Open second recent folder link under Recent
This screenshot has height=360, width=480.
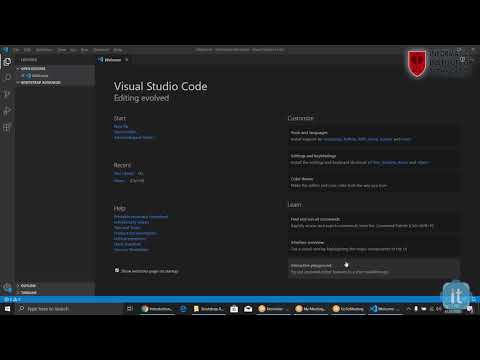[x=119, y=181]
